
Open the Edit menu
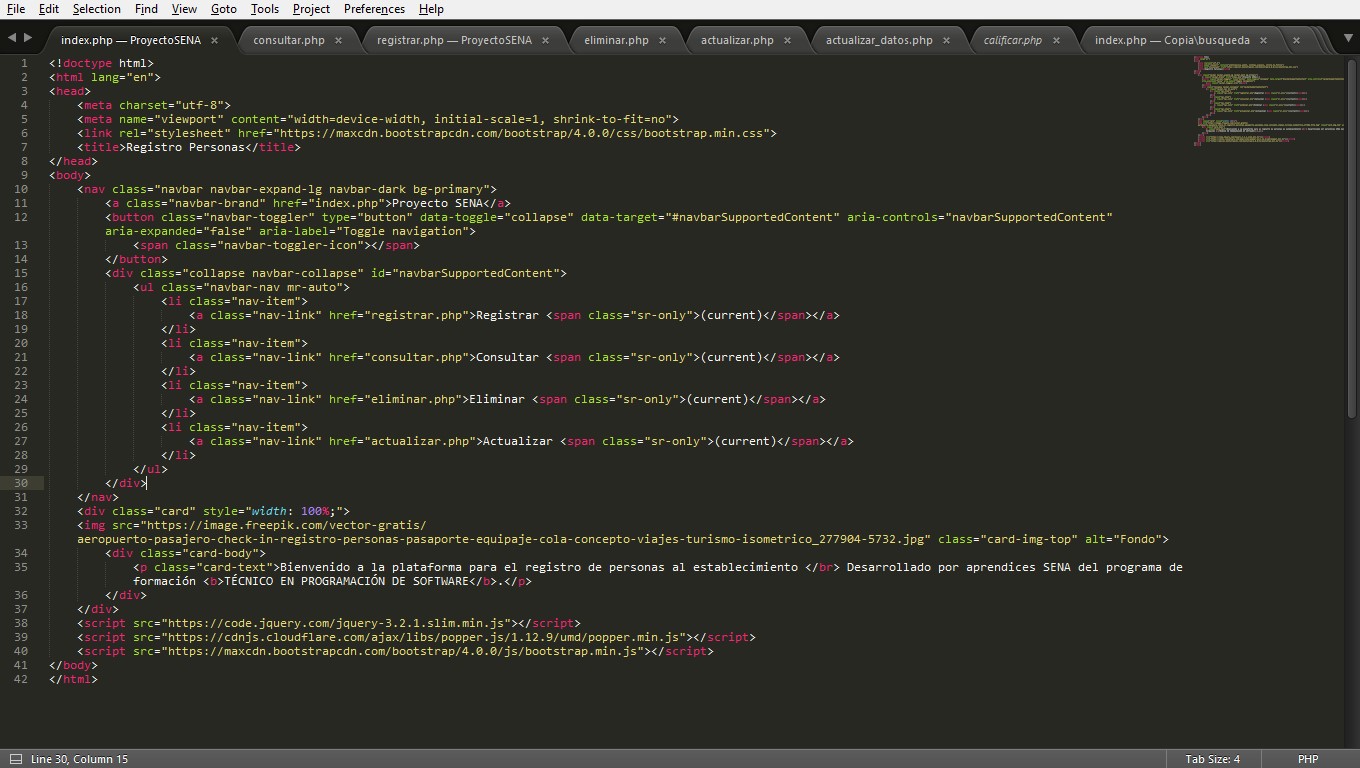pyautogui.click(x=48, y=9)
